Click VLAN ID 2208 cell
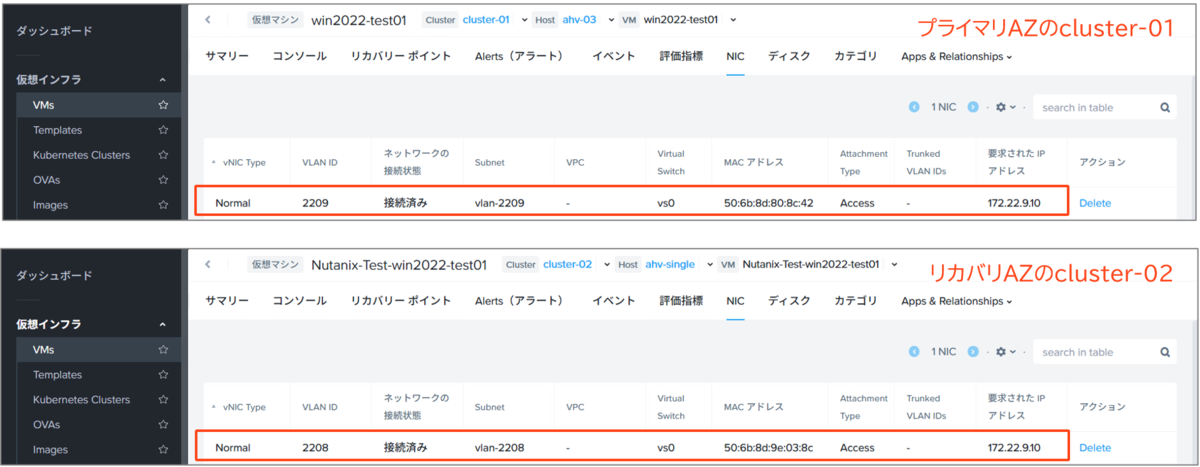The width and height of the screenshot is (1200, 467). (315, 448)
